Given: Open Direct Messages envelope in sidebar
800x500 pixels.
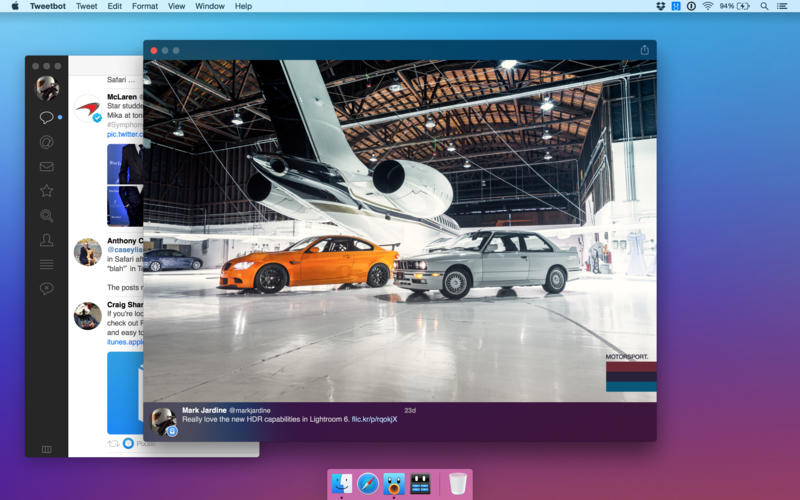Looking at the screenshot, I should (46, 167).
